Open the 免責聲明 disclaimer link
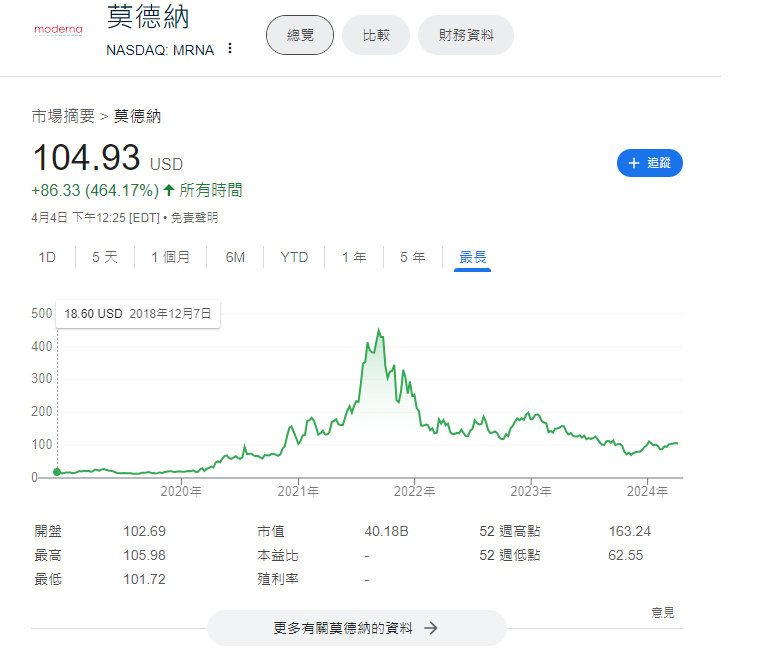This screenshot has width=760, height=650. tap(194, 218)
